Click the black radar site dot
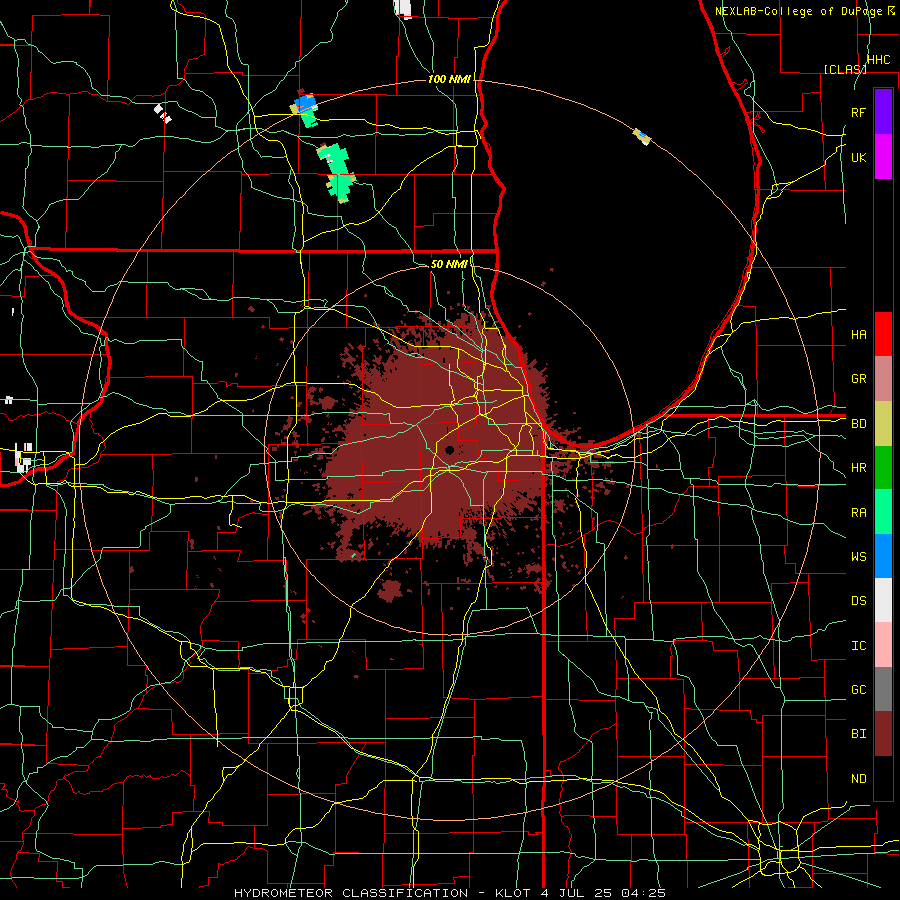 click(449, 450)
